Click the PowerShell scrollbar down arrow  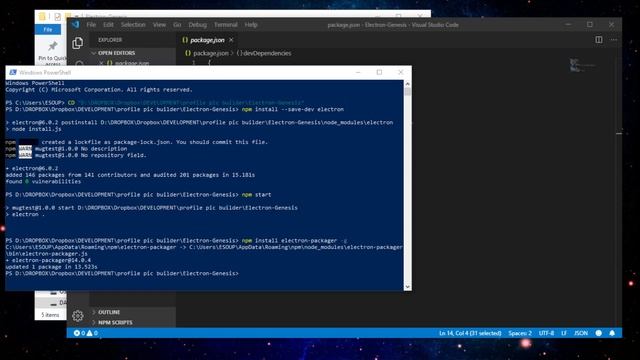pyautogui.click(x=407, y=287)
